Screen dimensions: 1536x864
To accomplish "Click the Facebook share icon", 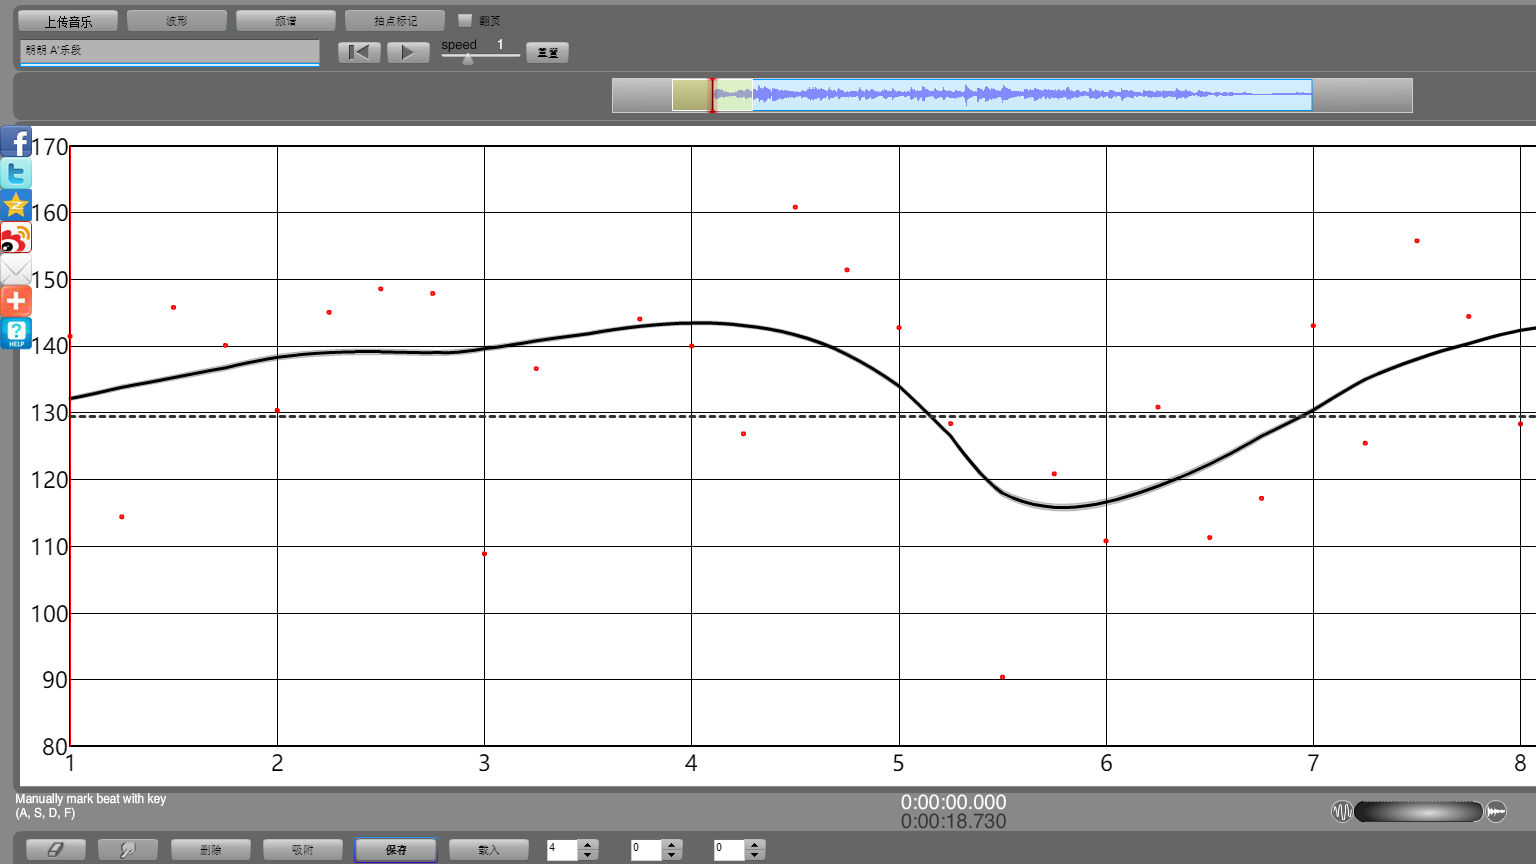I will pyautogui.click(x=16, y=142).
